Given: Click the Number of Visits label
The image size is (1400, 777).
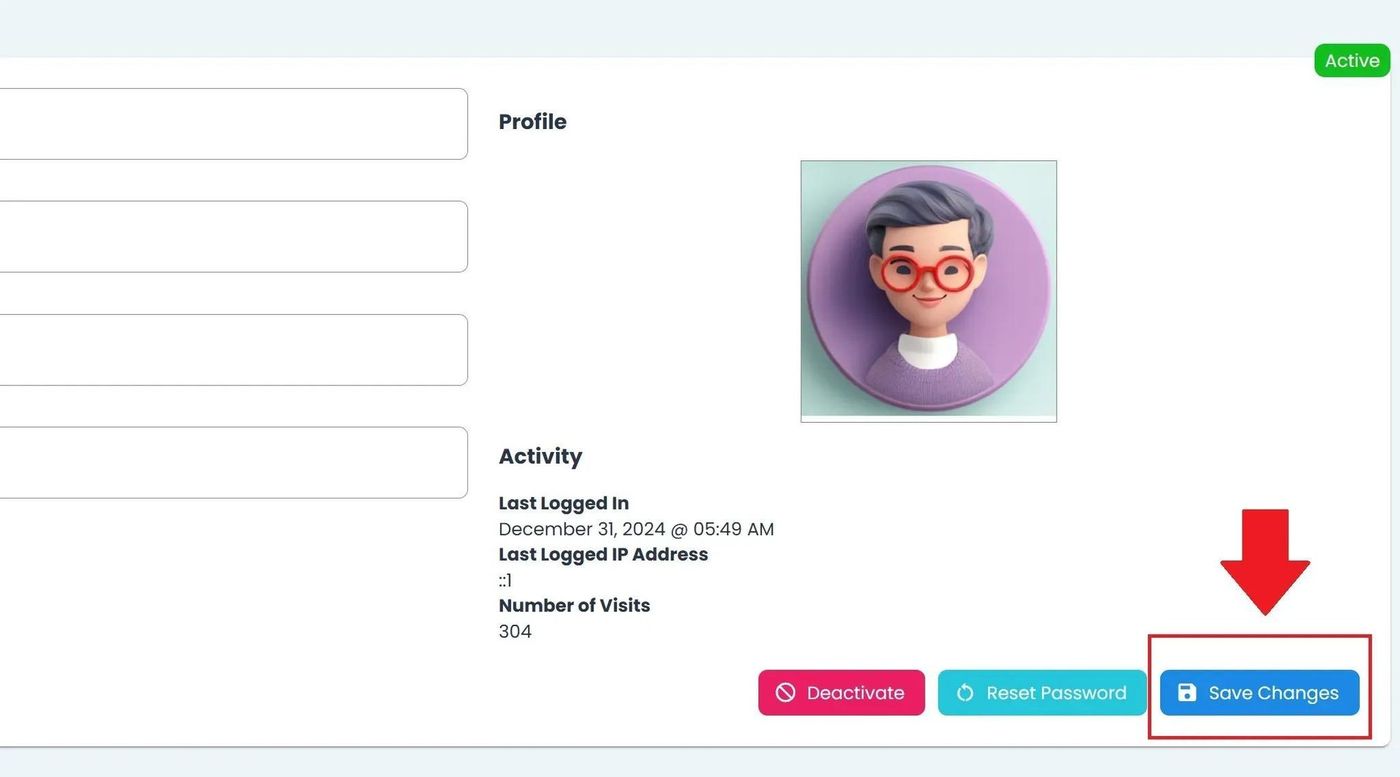Looking at the screenshot, I should 574,605.
